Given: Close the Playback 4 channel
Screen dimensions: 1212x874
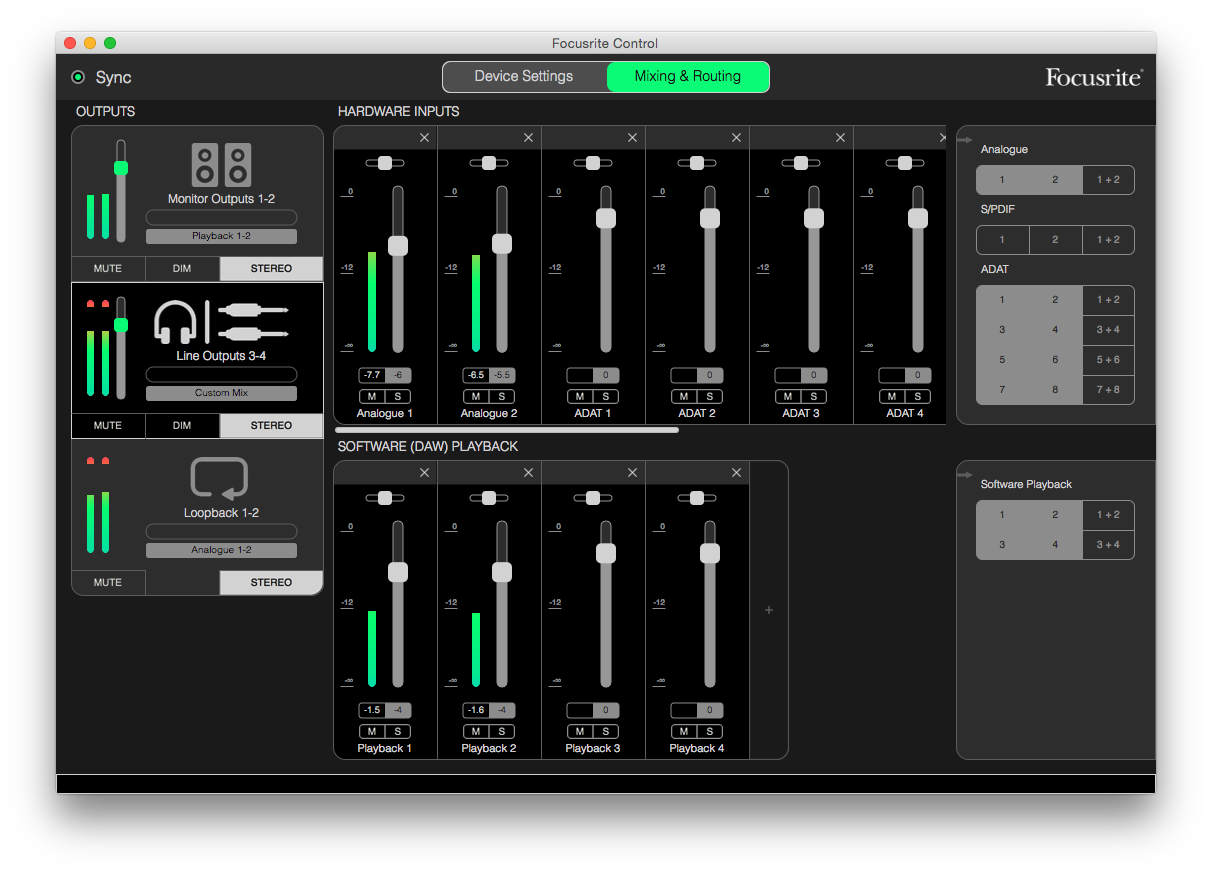Looking at the screenshot, I should pos(736,472).
